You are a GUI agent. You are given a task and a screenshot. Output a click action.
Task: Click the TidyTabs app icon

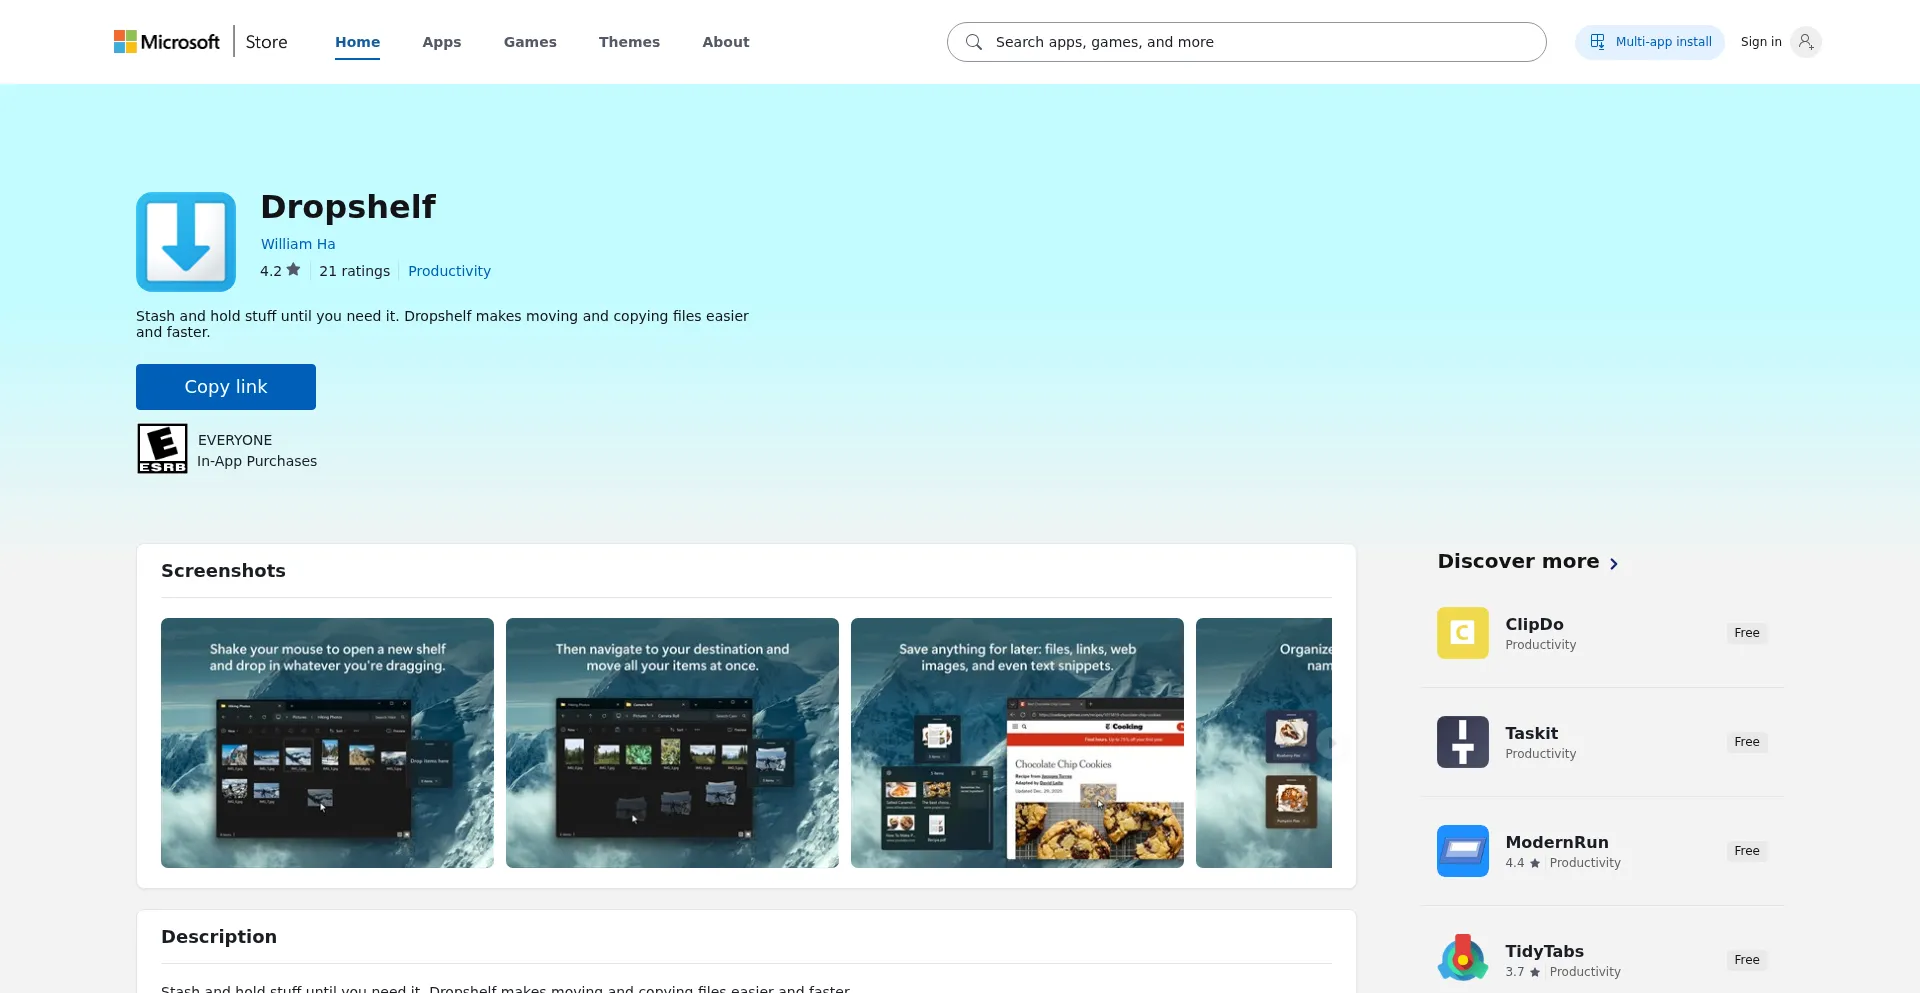[x=1463, y=959]
